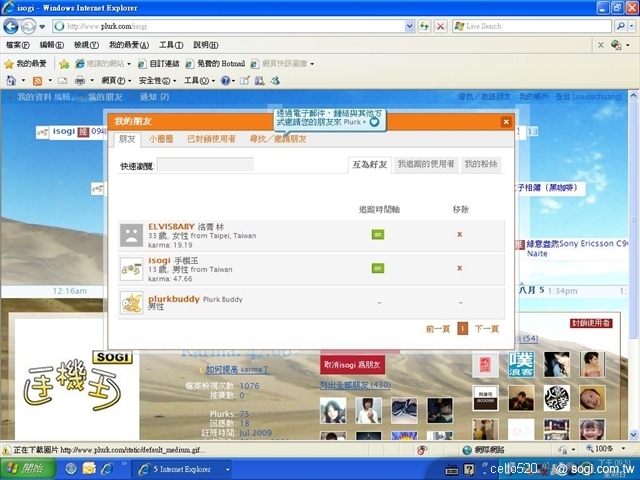
Task: Toggle timeline follow for ELVISBABY
Action: pyautogui.click(x=378, y=235)
